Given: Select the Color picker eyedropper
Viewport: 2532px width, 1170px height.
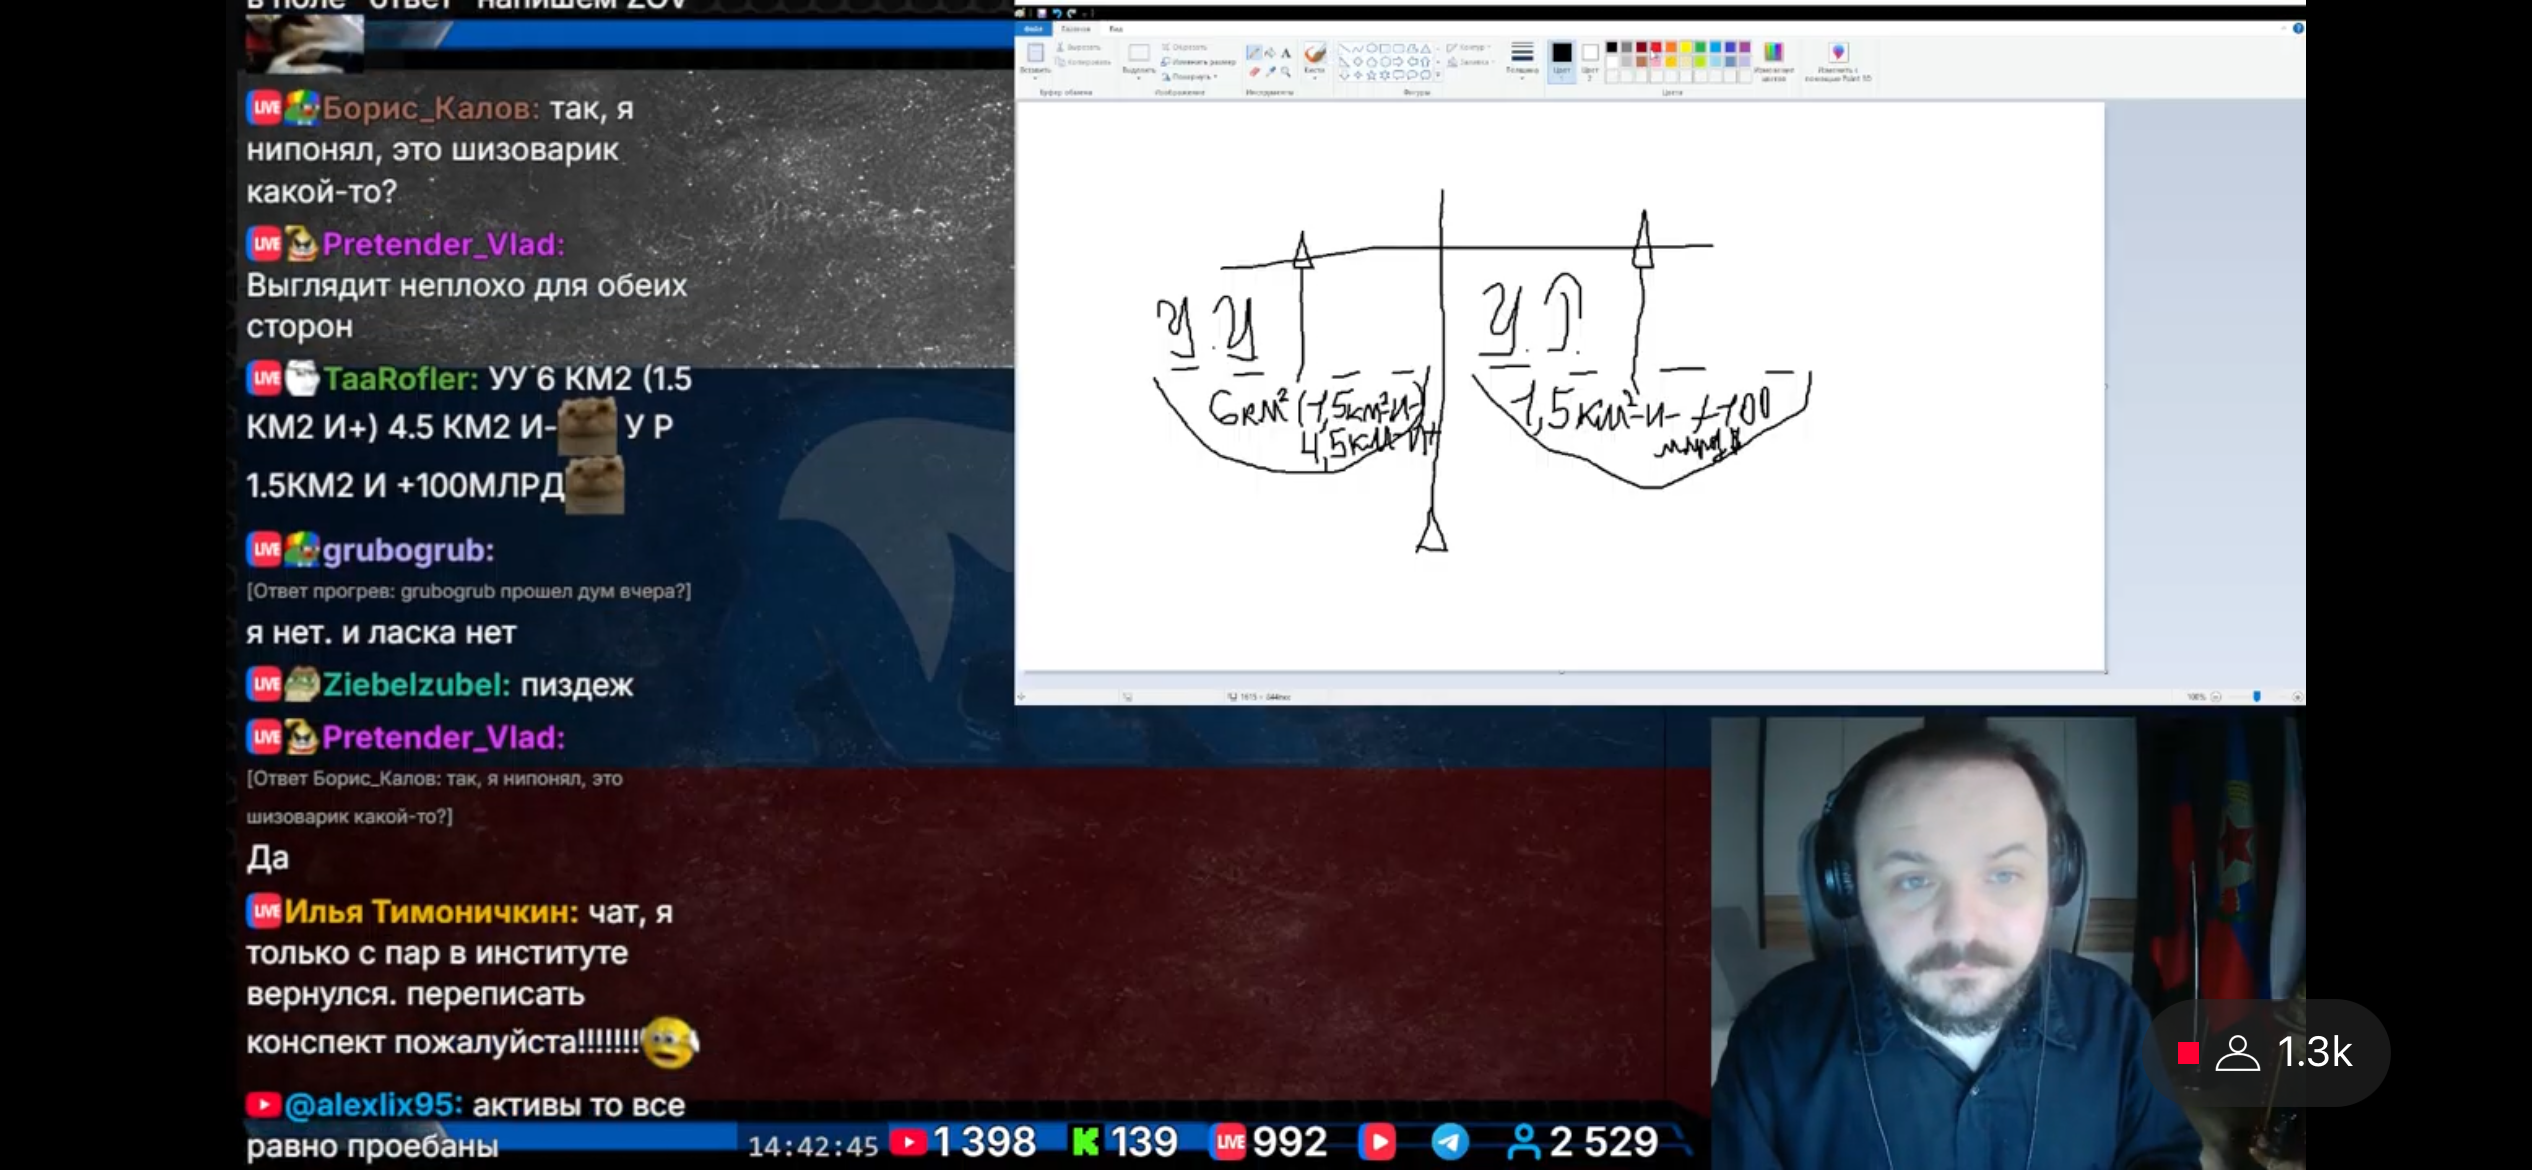Looking at the screenshot, I should pyautogui.click(x=1270, y=72).
